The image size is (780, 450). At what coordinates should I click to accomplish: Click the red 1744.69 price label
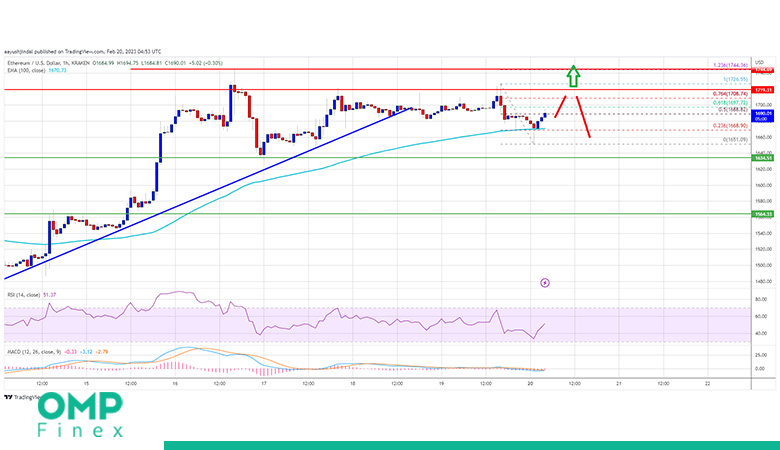click(764, 70)
